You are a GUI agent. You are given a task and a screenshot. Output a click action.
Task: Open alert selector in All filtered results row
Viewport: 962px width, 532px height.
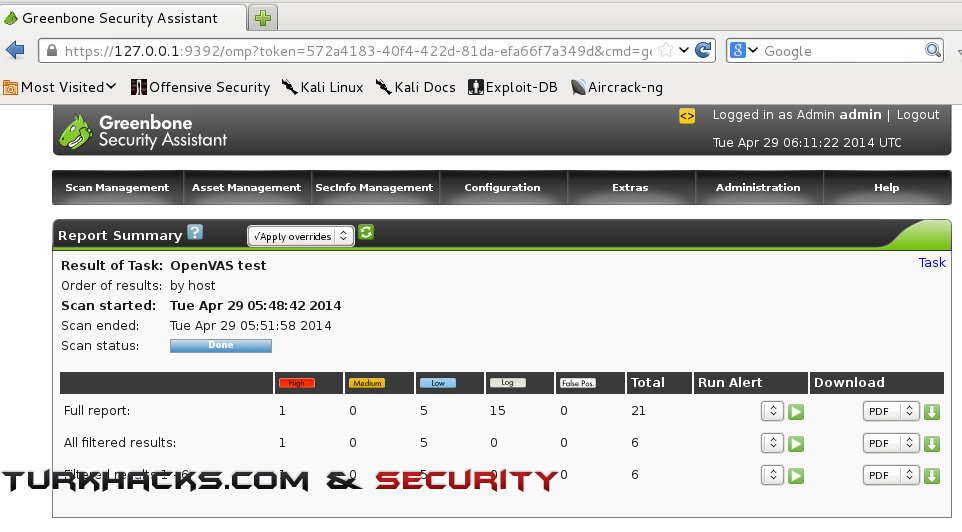(x=772, y=443)
